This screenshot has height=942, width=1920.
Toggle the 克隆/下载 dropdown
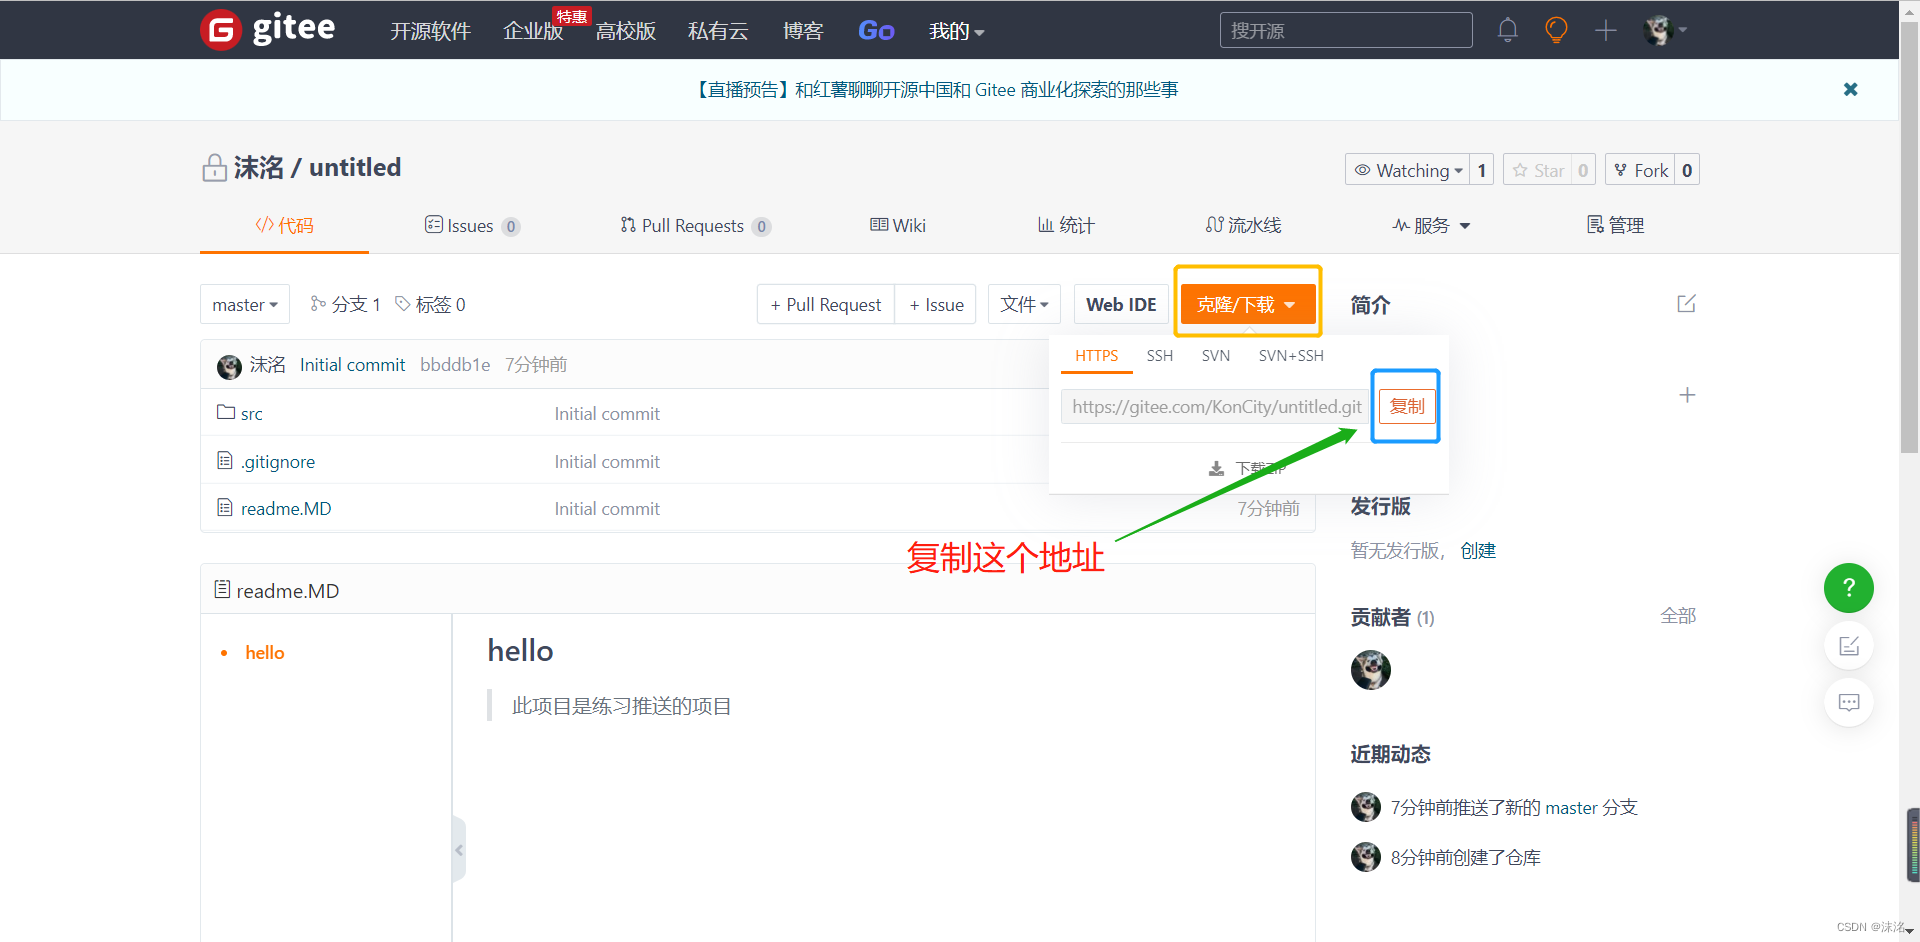point(1247,304)
